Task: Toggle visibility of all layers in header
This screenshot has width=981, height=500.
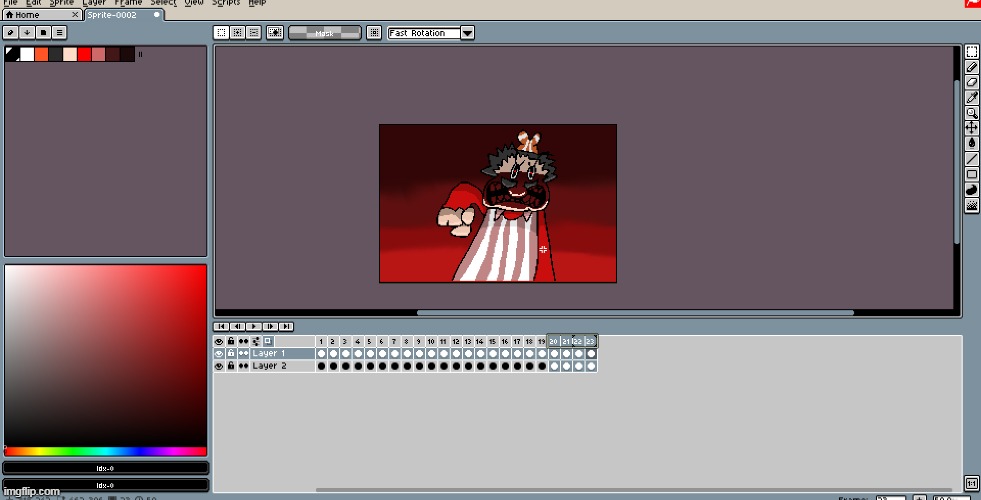Action: [219, 342]
